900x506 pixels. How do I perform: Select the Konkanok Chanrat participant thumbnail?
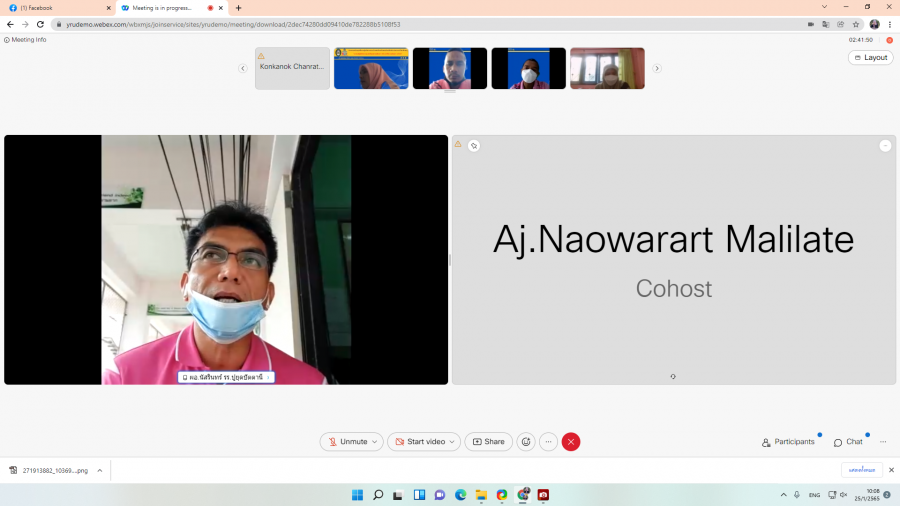click(292, 68)
